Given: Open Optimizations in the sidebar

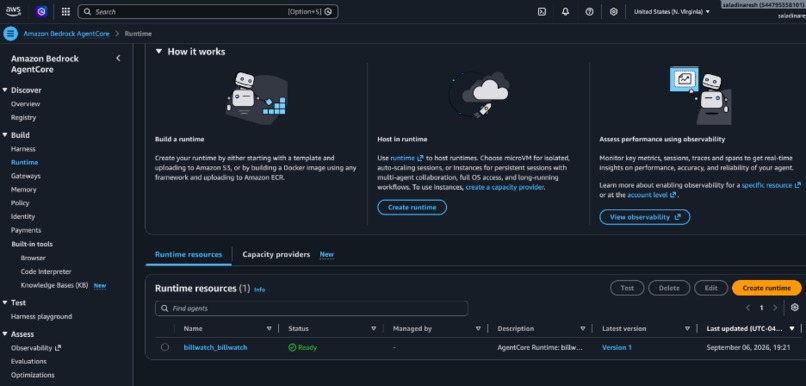Looking at the screenshot, I should (x=32, y=375).
